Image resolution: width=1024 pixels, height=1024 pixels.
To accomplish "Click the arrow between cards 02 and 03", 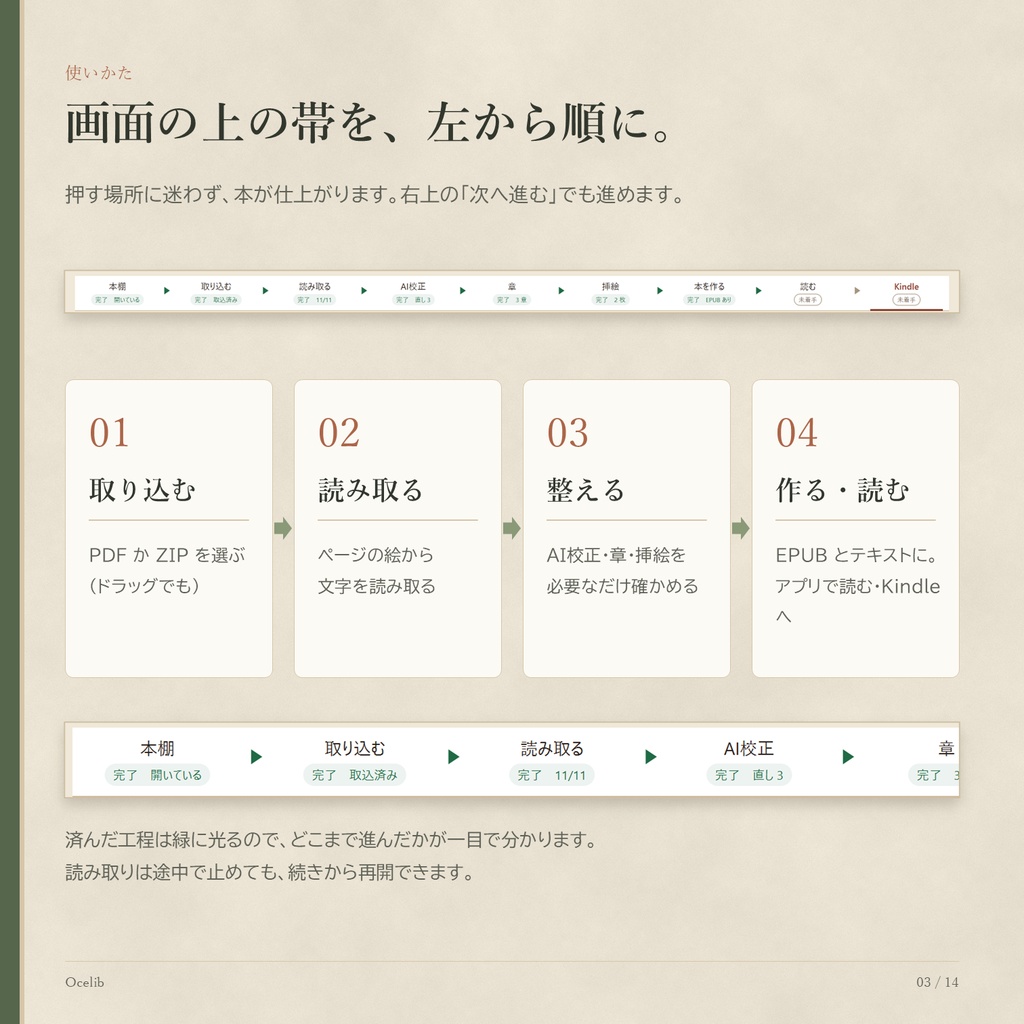I will pyautogui.click(x=512, y=528).
